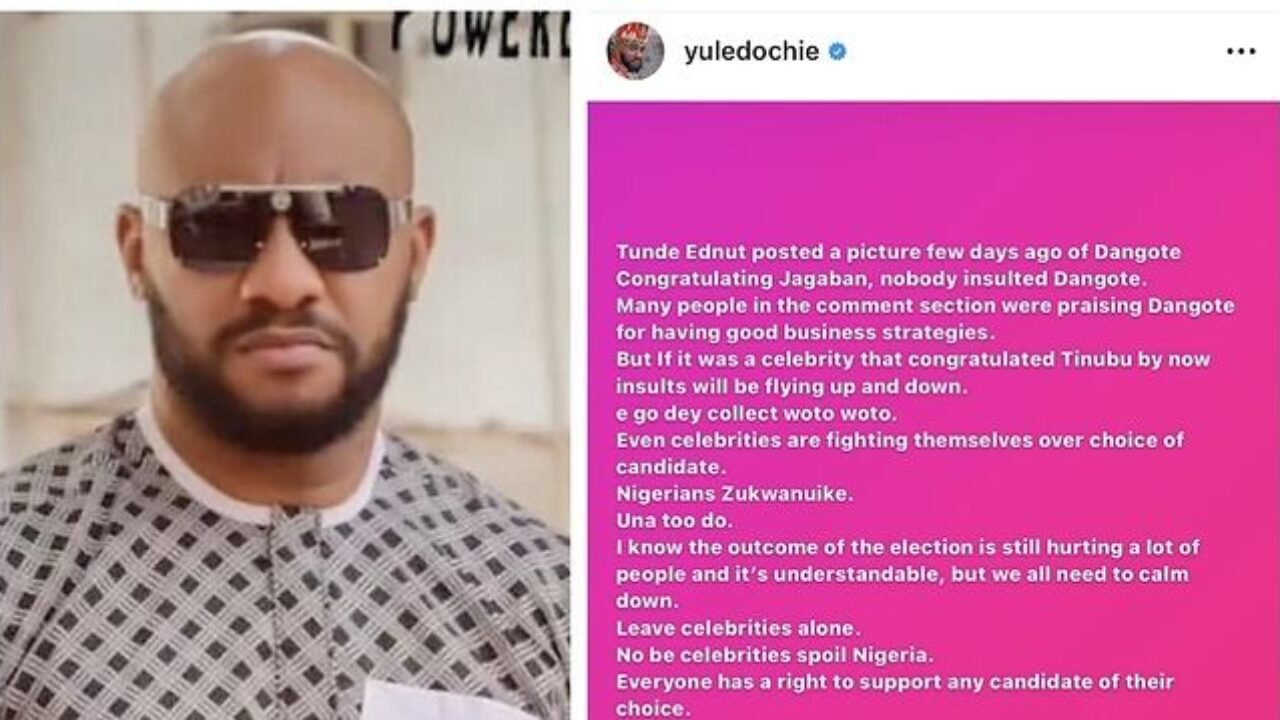Click the yuledochie profile avatar
The height and width of the screenshot is (720, 1280).
coord(635,51)
